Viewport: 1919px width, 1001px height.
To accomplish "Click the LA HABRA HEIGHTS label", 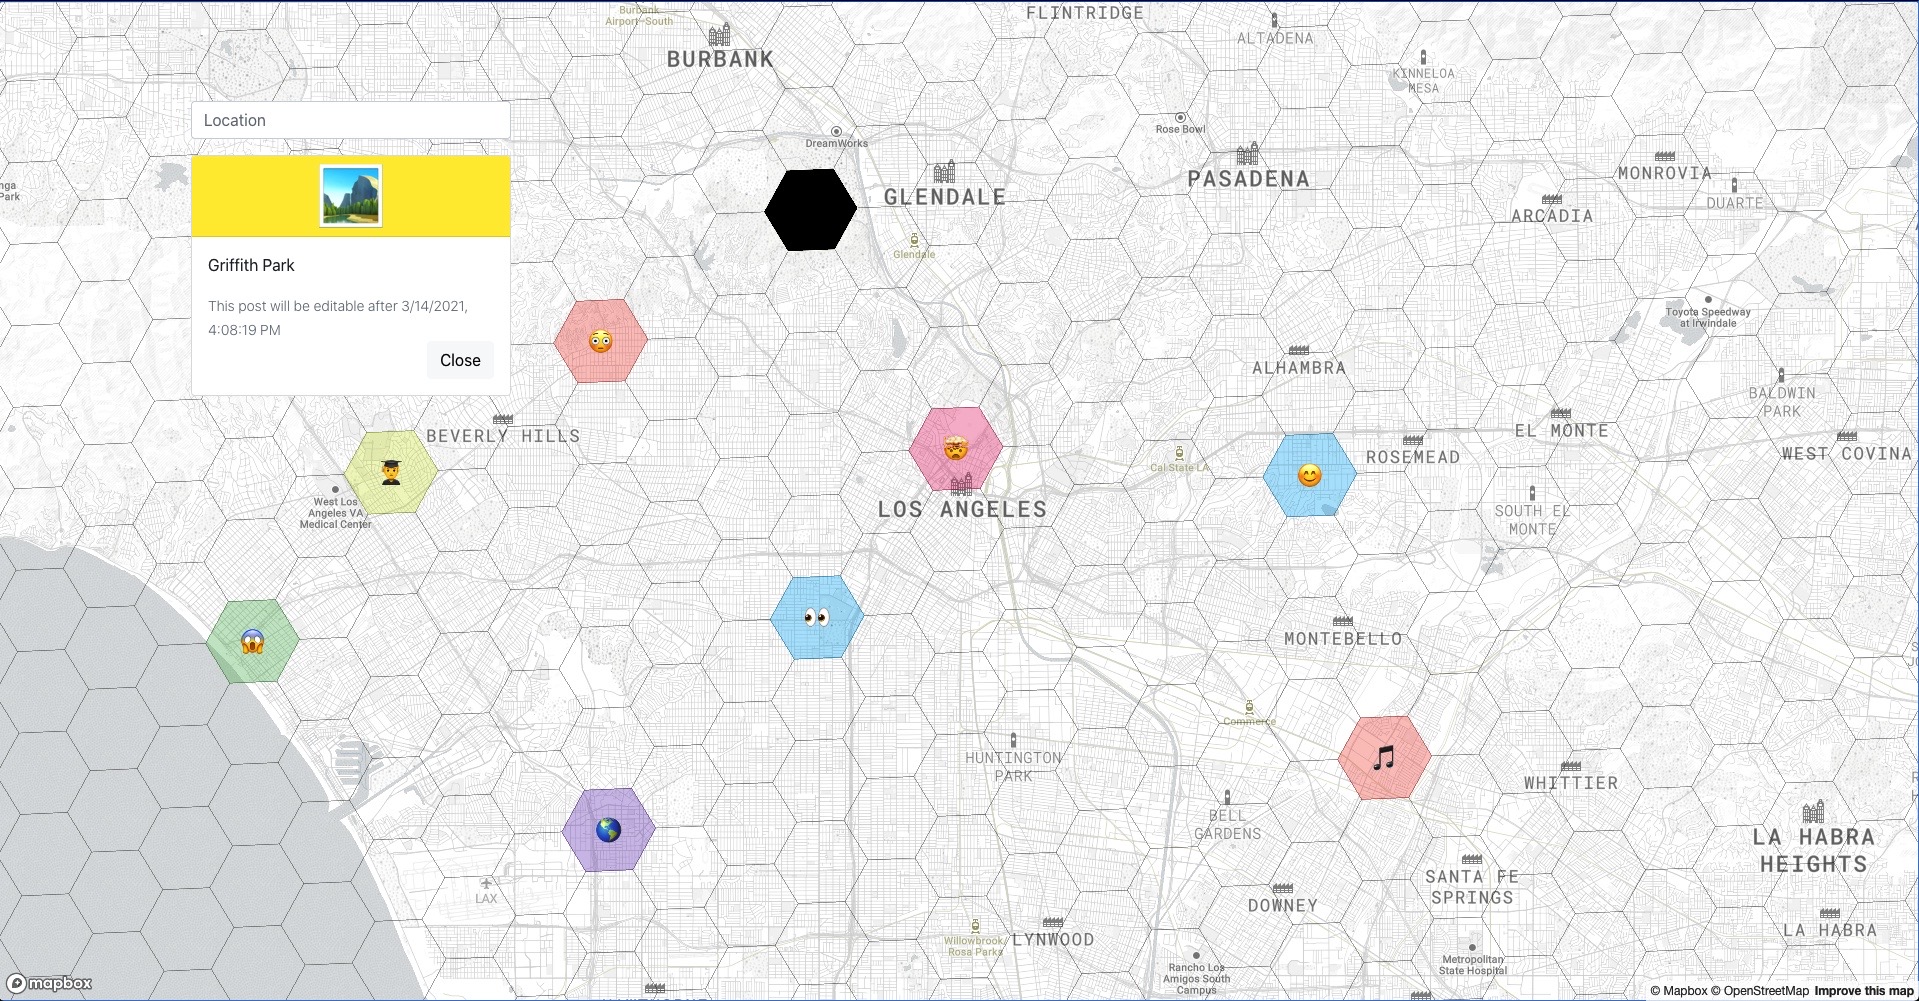I will [1814, 851].
